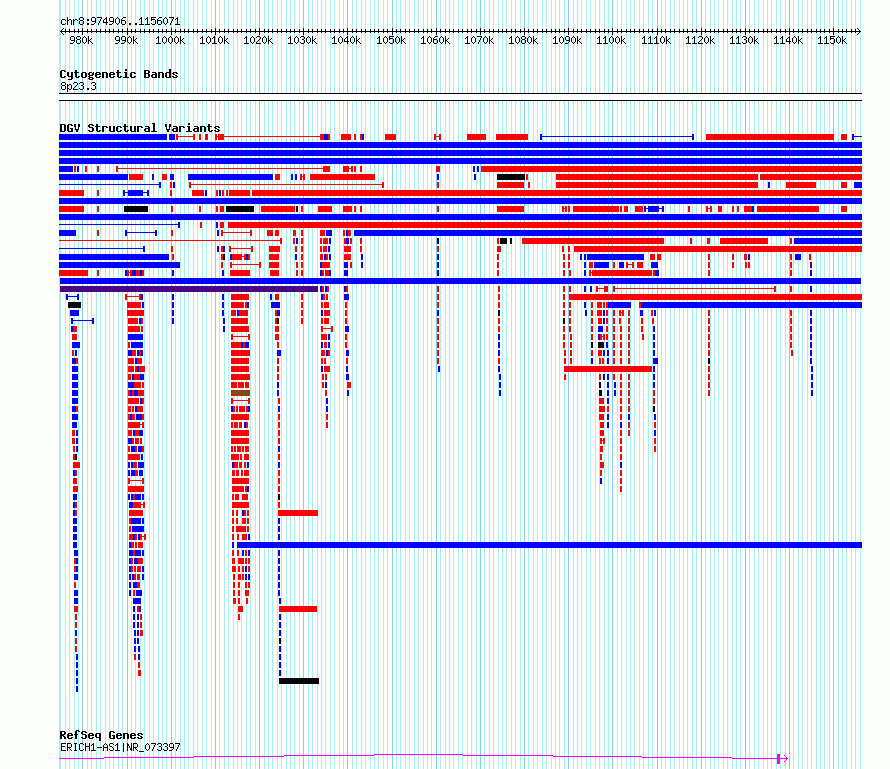Viewport: 890px width, 769px height.
Task: Click the black variant bar near 1080k
Action: tap(511, 177)
